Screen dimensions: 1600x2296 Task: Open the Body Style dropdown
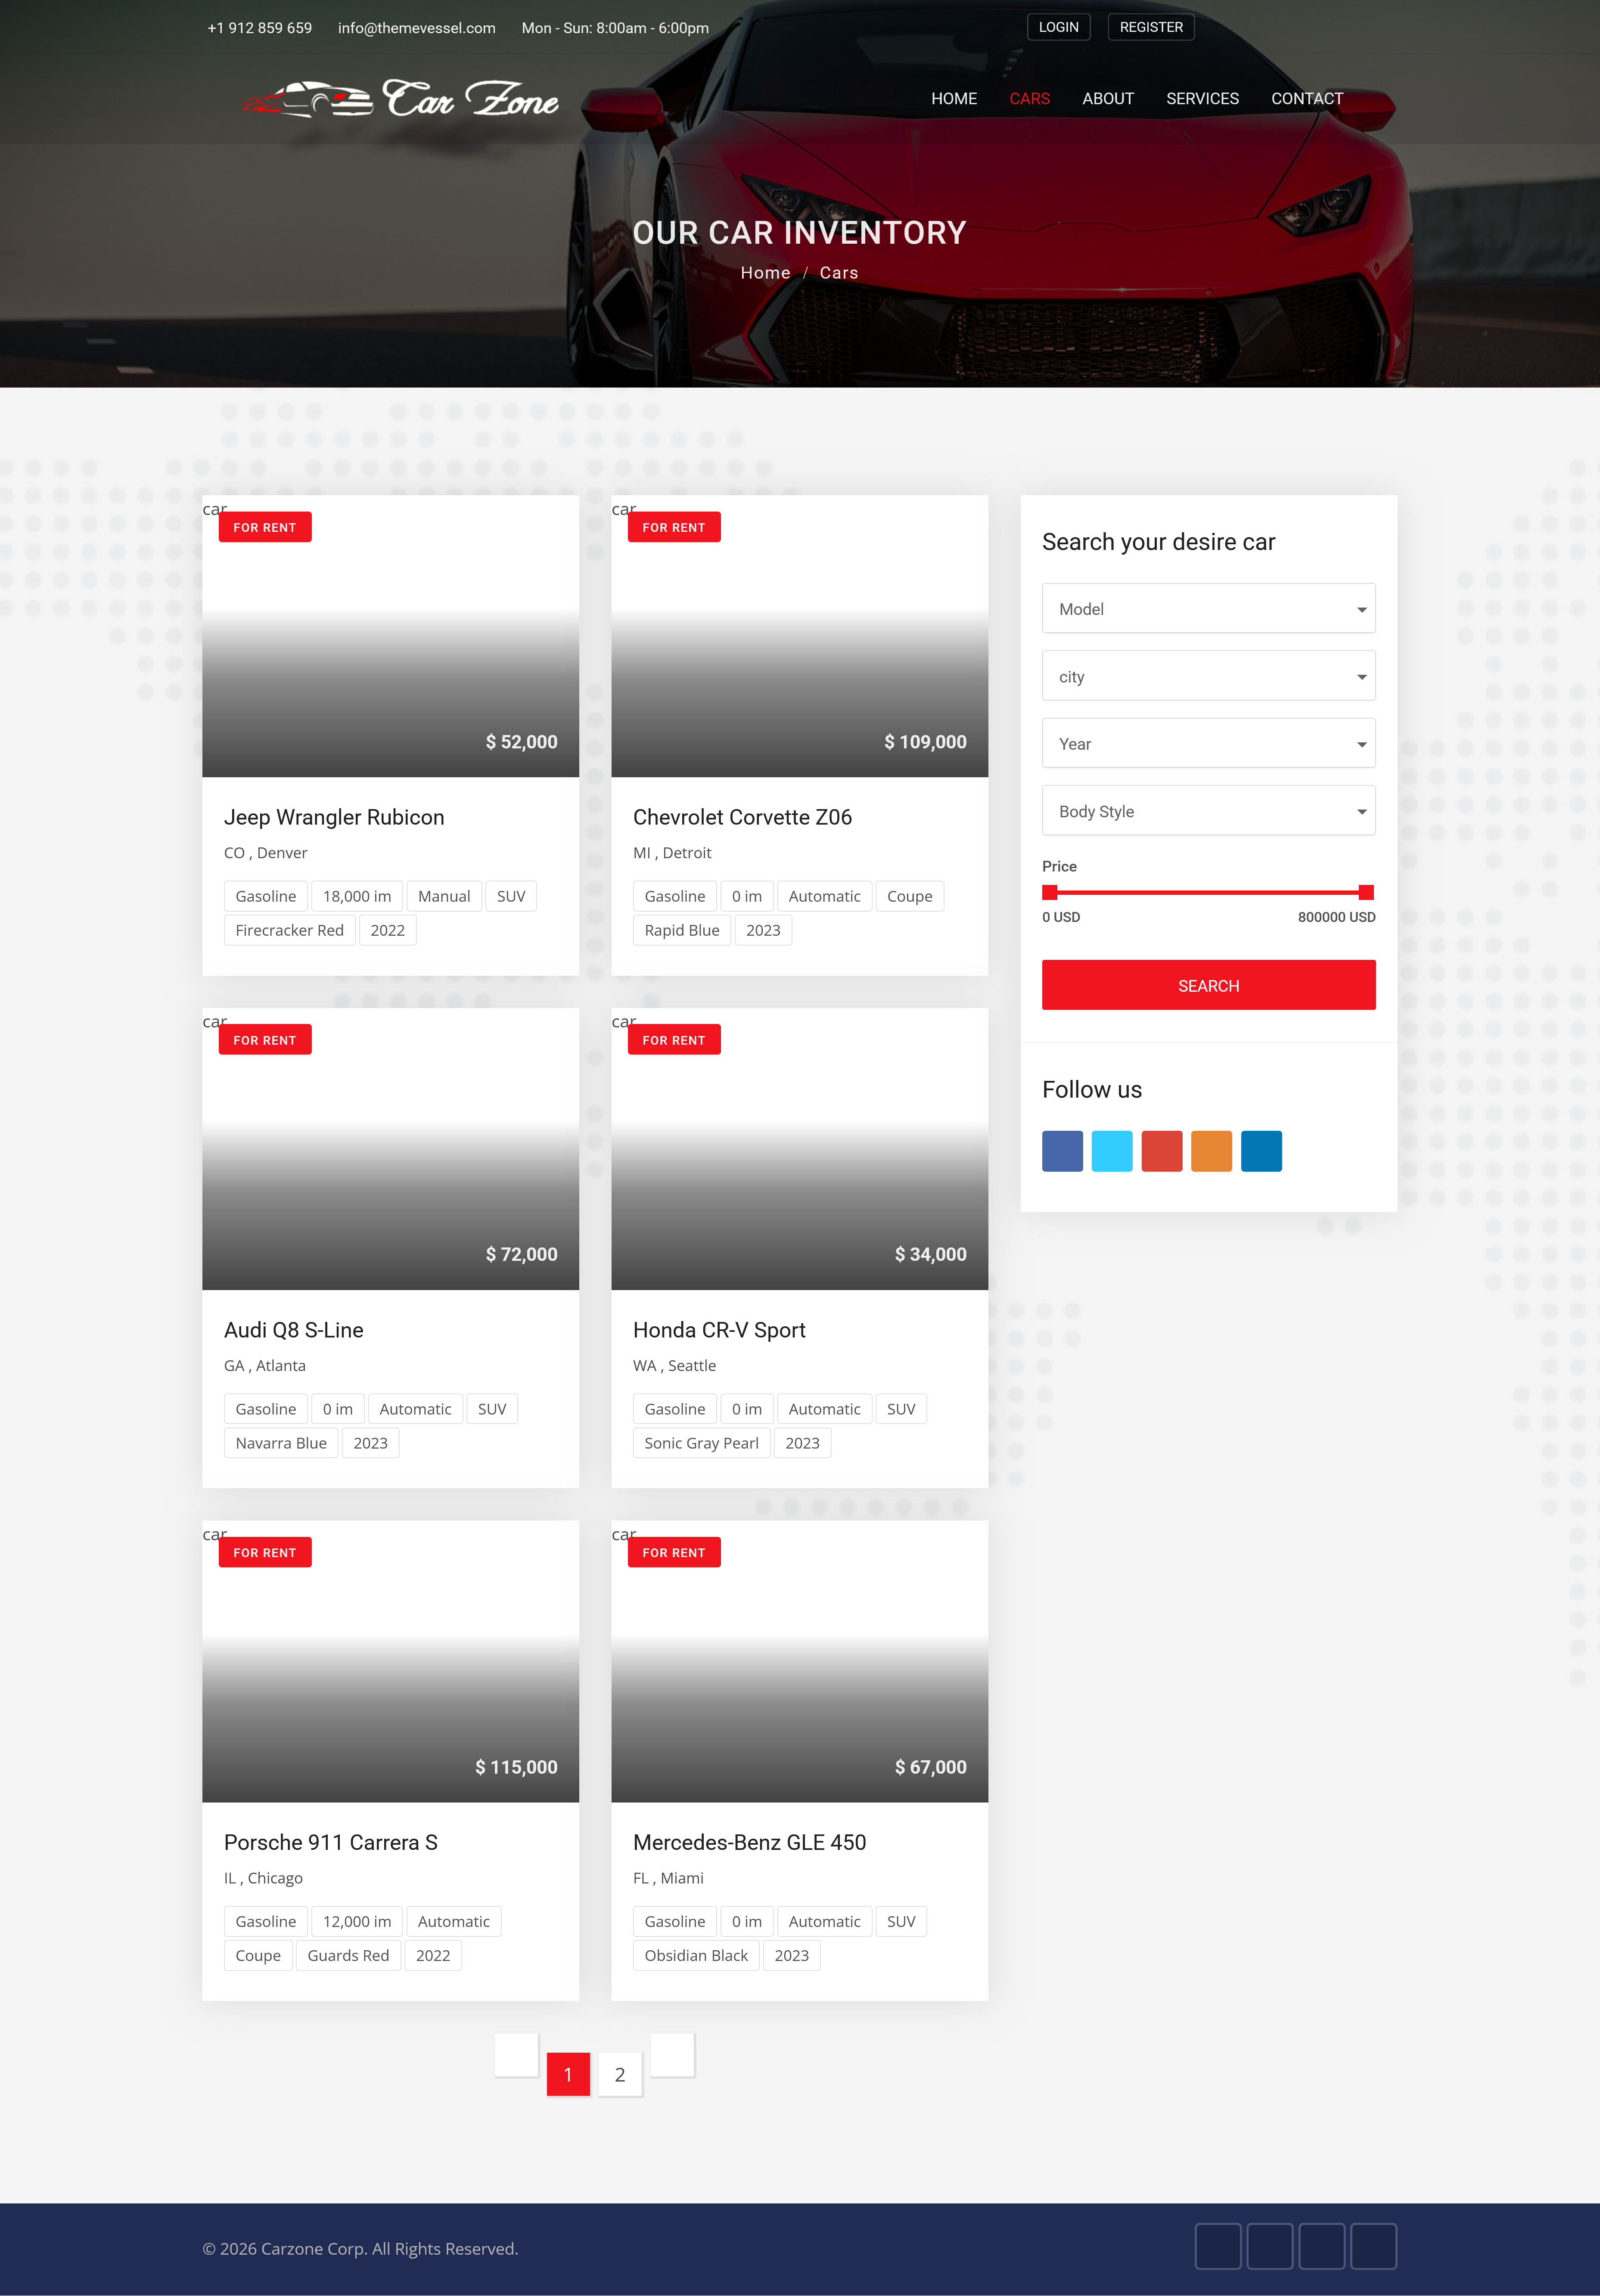click(x=1208, y=811)
